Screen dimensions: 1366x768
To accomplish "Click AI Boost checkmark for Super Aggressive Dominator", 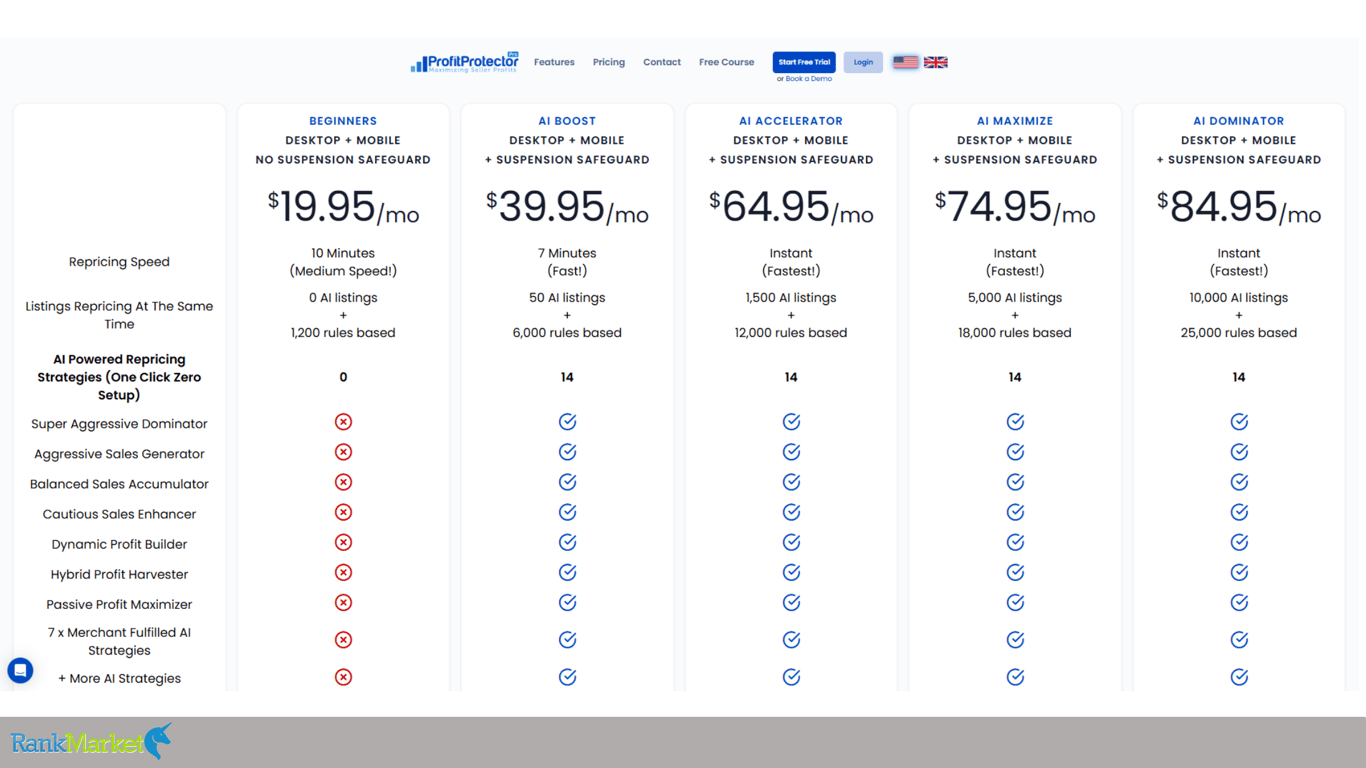I will [567, 422].
